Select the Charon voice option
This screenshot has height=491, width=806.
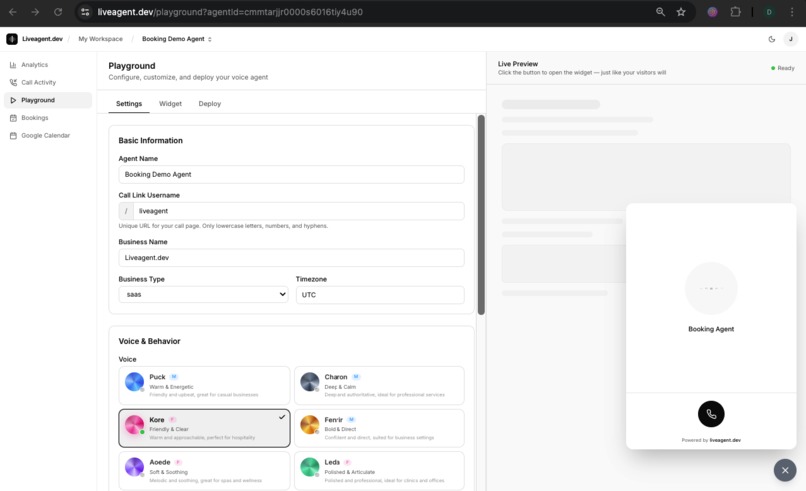pos(379,386)
